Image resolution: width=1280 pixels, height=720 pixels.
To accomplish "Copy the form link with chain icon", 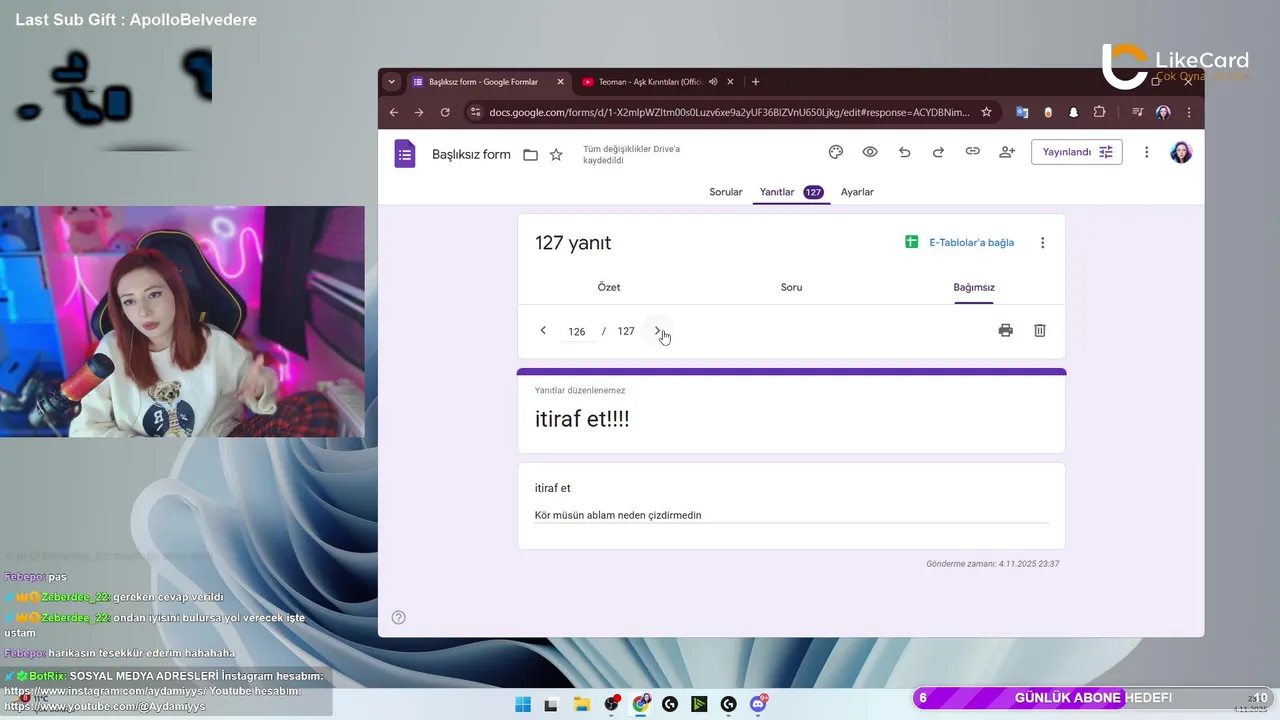I will (x=972, y=152).
